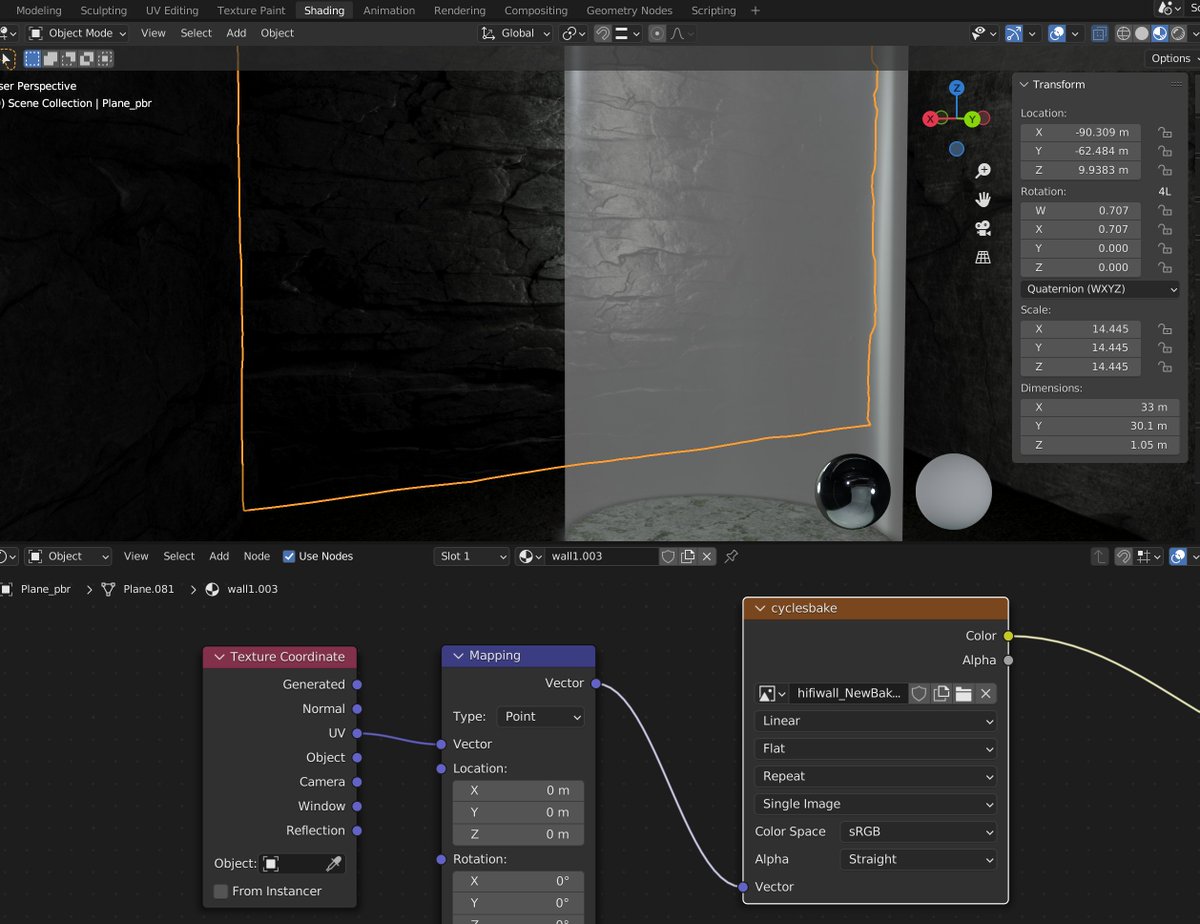Click the Dimensions Y value 30.1 m
The image size is (1200, 924).
(x=1101, y=426)
